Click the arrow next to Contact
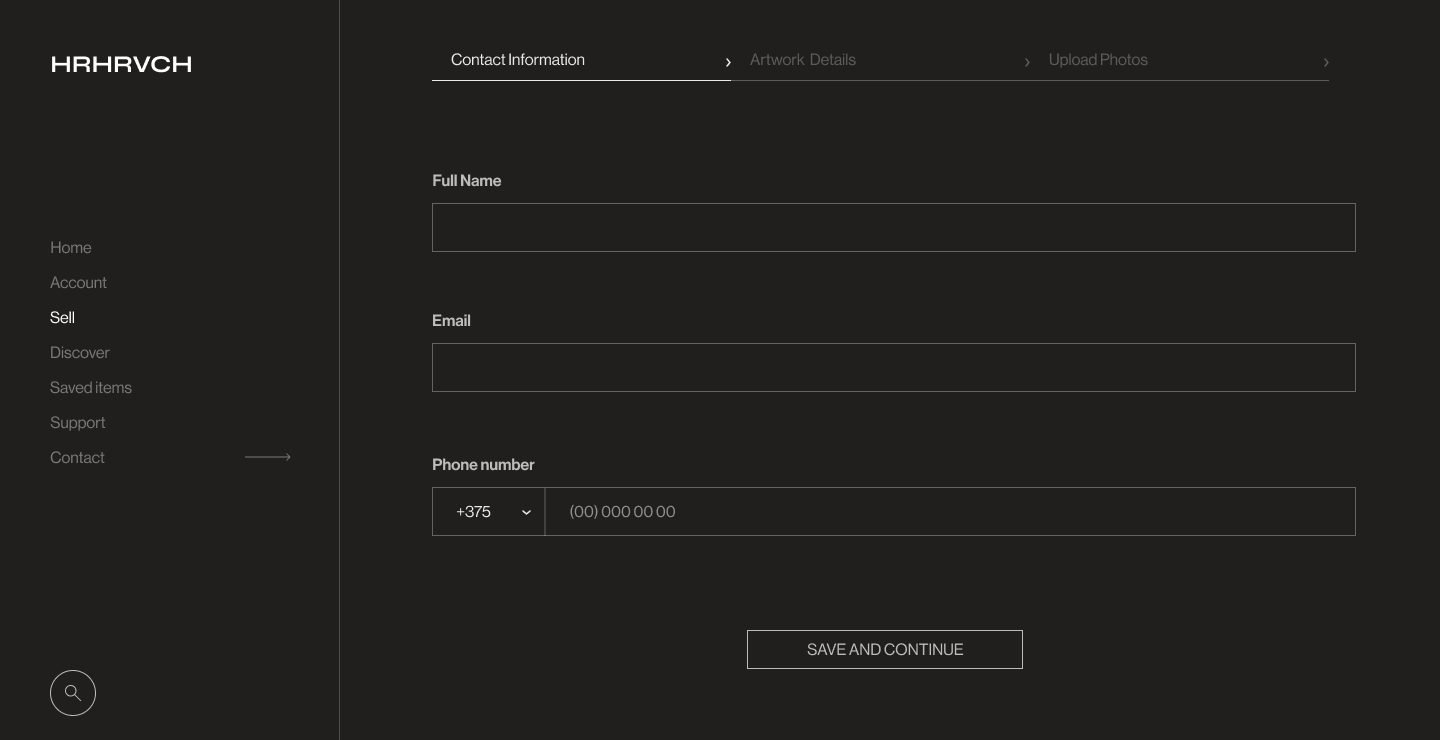Screen dimensions: 1440x740 click(268, 457)
